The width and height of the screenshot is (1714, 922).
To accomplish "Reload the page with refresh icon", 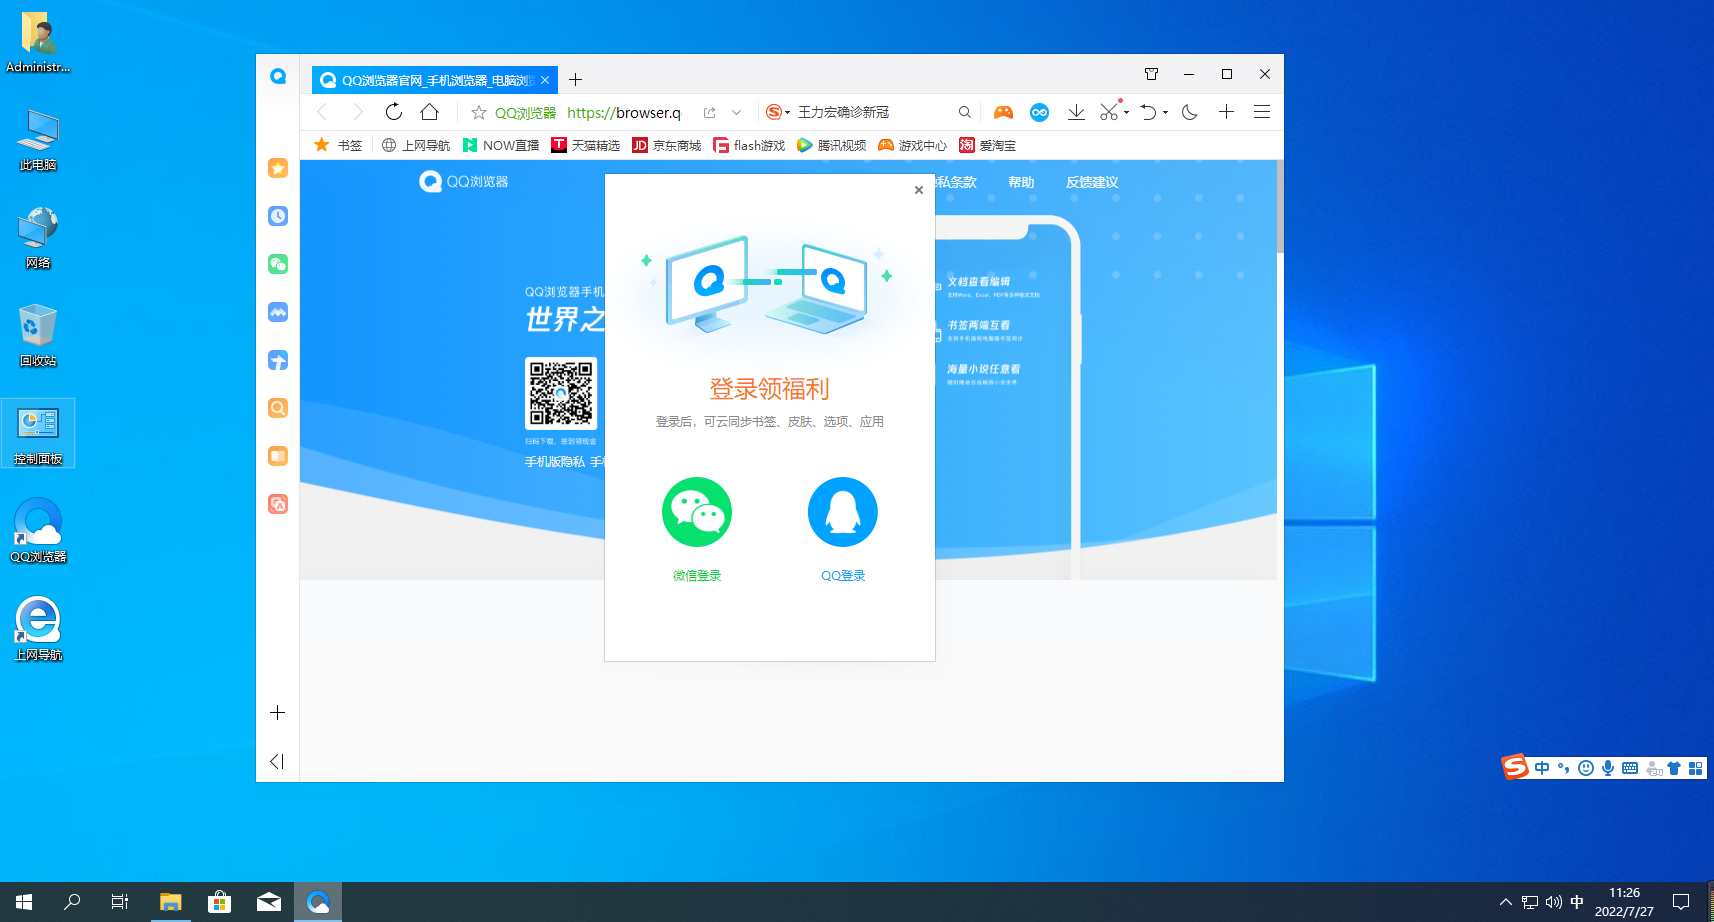I will pos(394,112).
